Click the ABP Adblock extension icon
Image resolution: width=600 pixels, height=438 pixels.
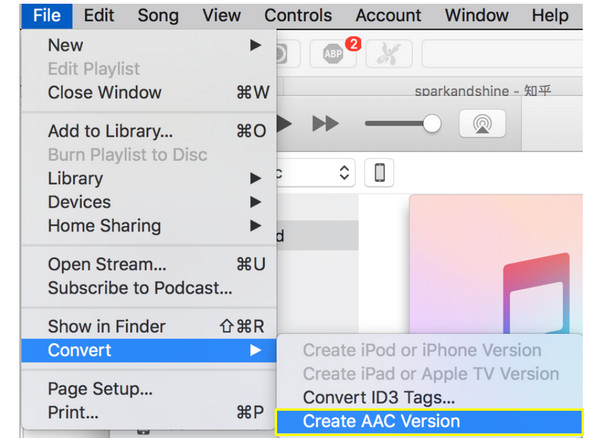tap(333, 54)
